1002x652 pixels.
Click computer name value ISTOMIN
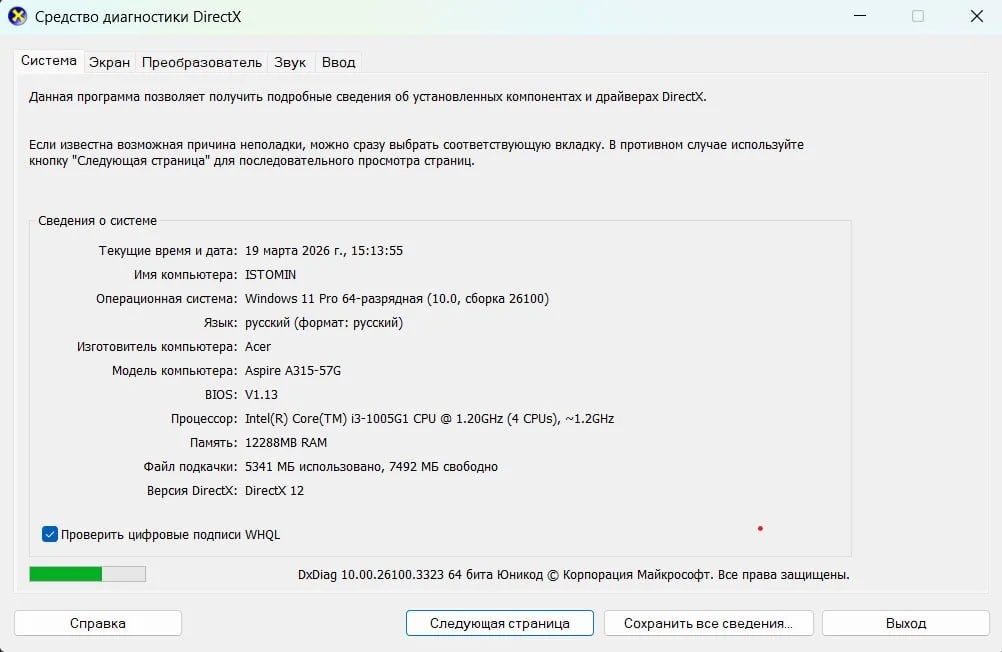(270, 275)
